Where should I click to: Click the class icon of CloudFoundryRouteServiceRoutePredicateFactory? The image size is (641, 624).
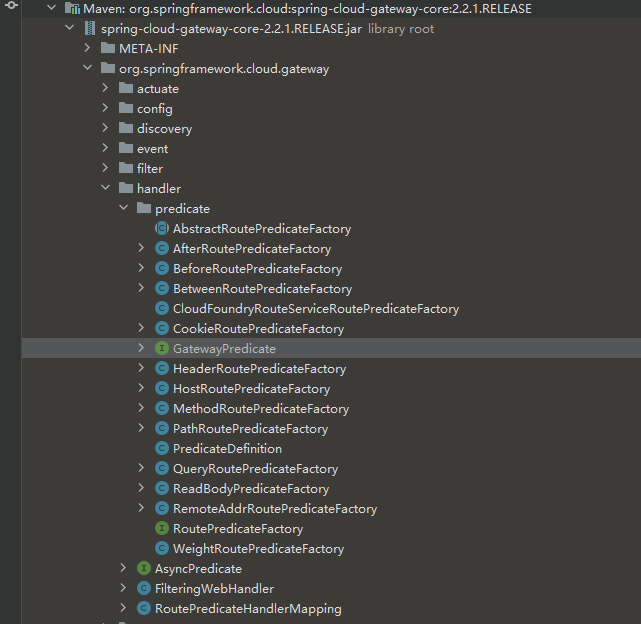pyautogui.click(x=162, y=308)
